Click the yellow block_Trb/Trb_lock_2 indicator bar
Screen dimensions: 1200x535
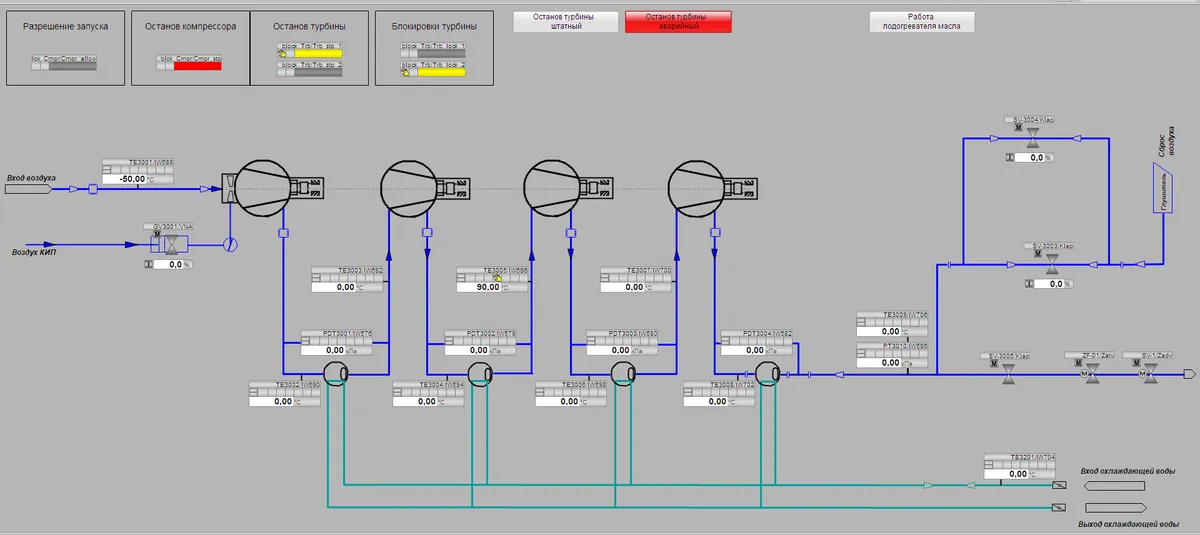(x=441, y=73)
